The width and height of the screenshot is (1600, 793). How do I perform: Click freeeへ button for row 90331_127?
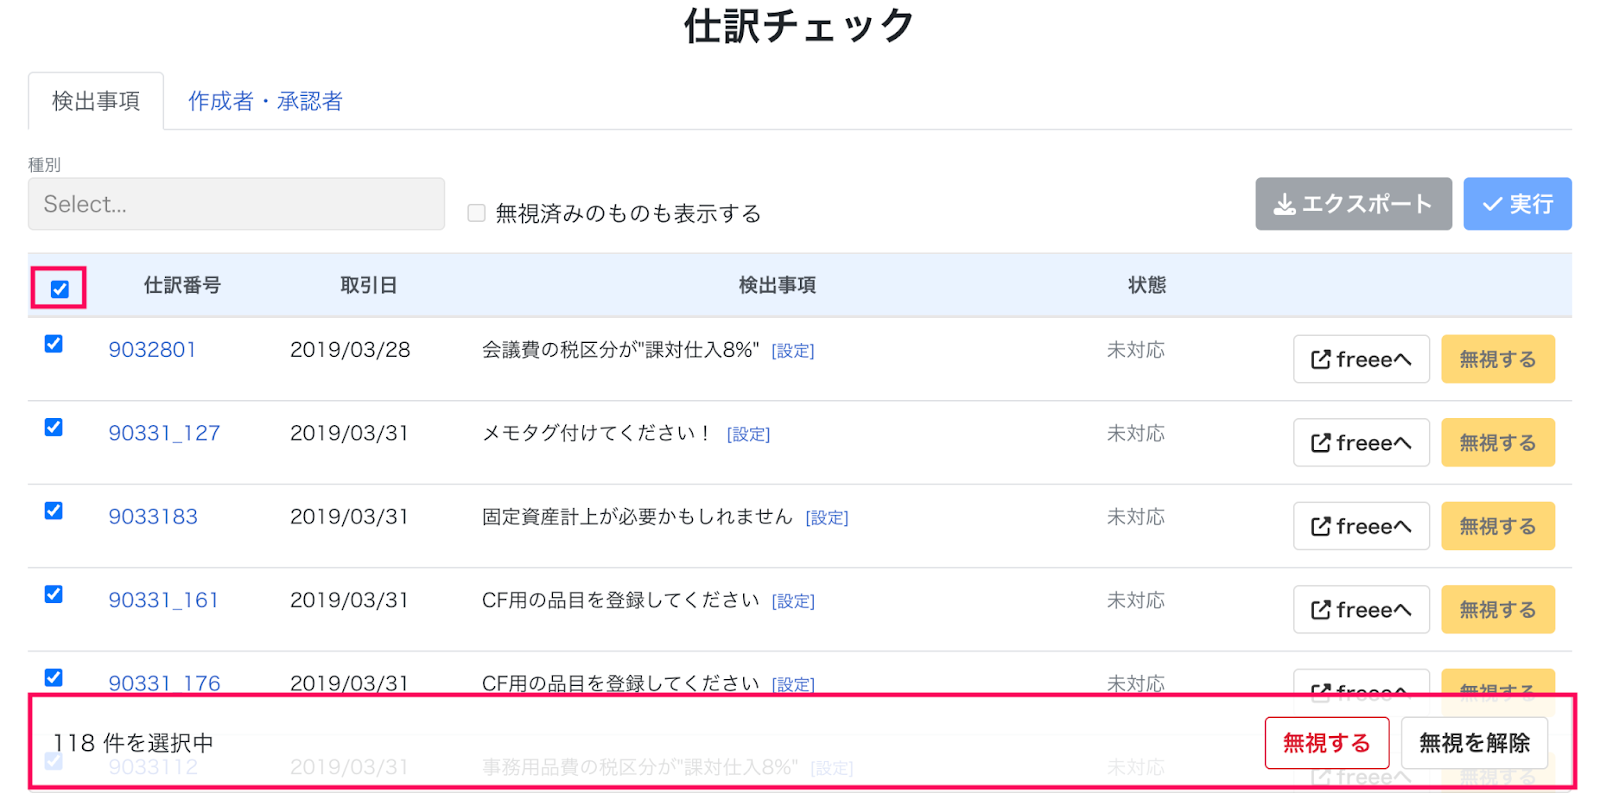[x=1361, y=442]
